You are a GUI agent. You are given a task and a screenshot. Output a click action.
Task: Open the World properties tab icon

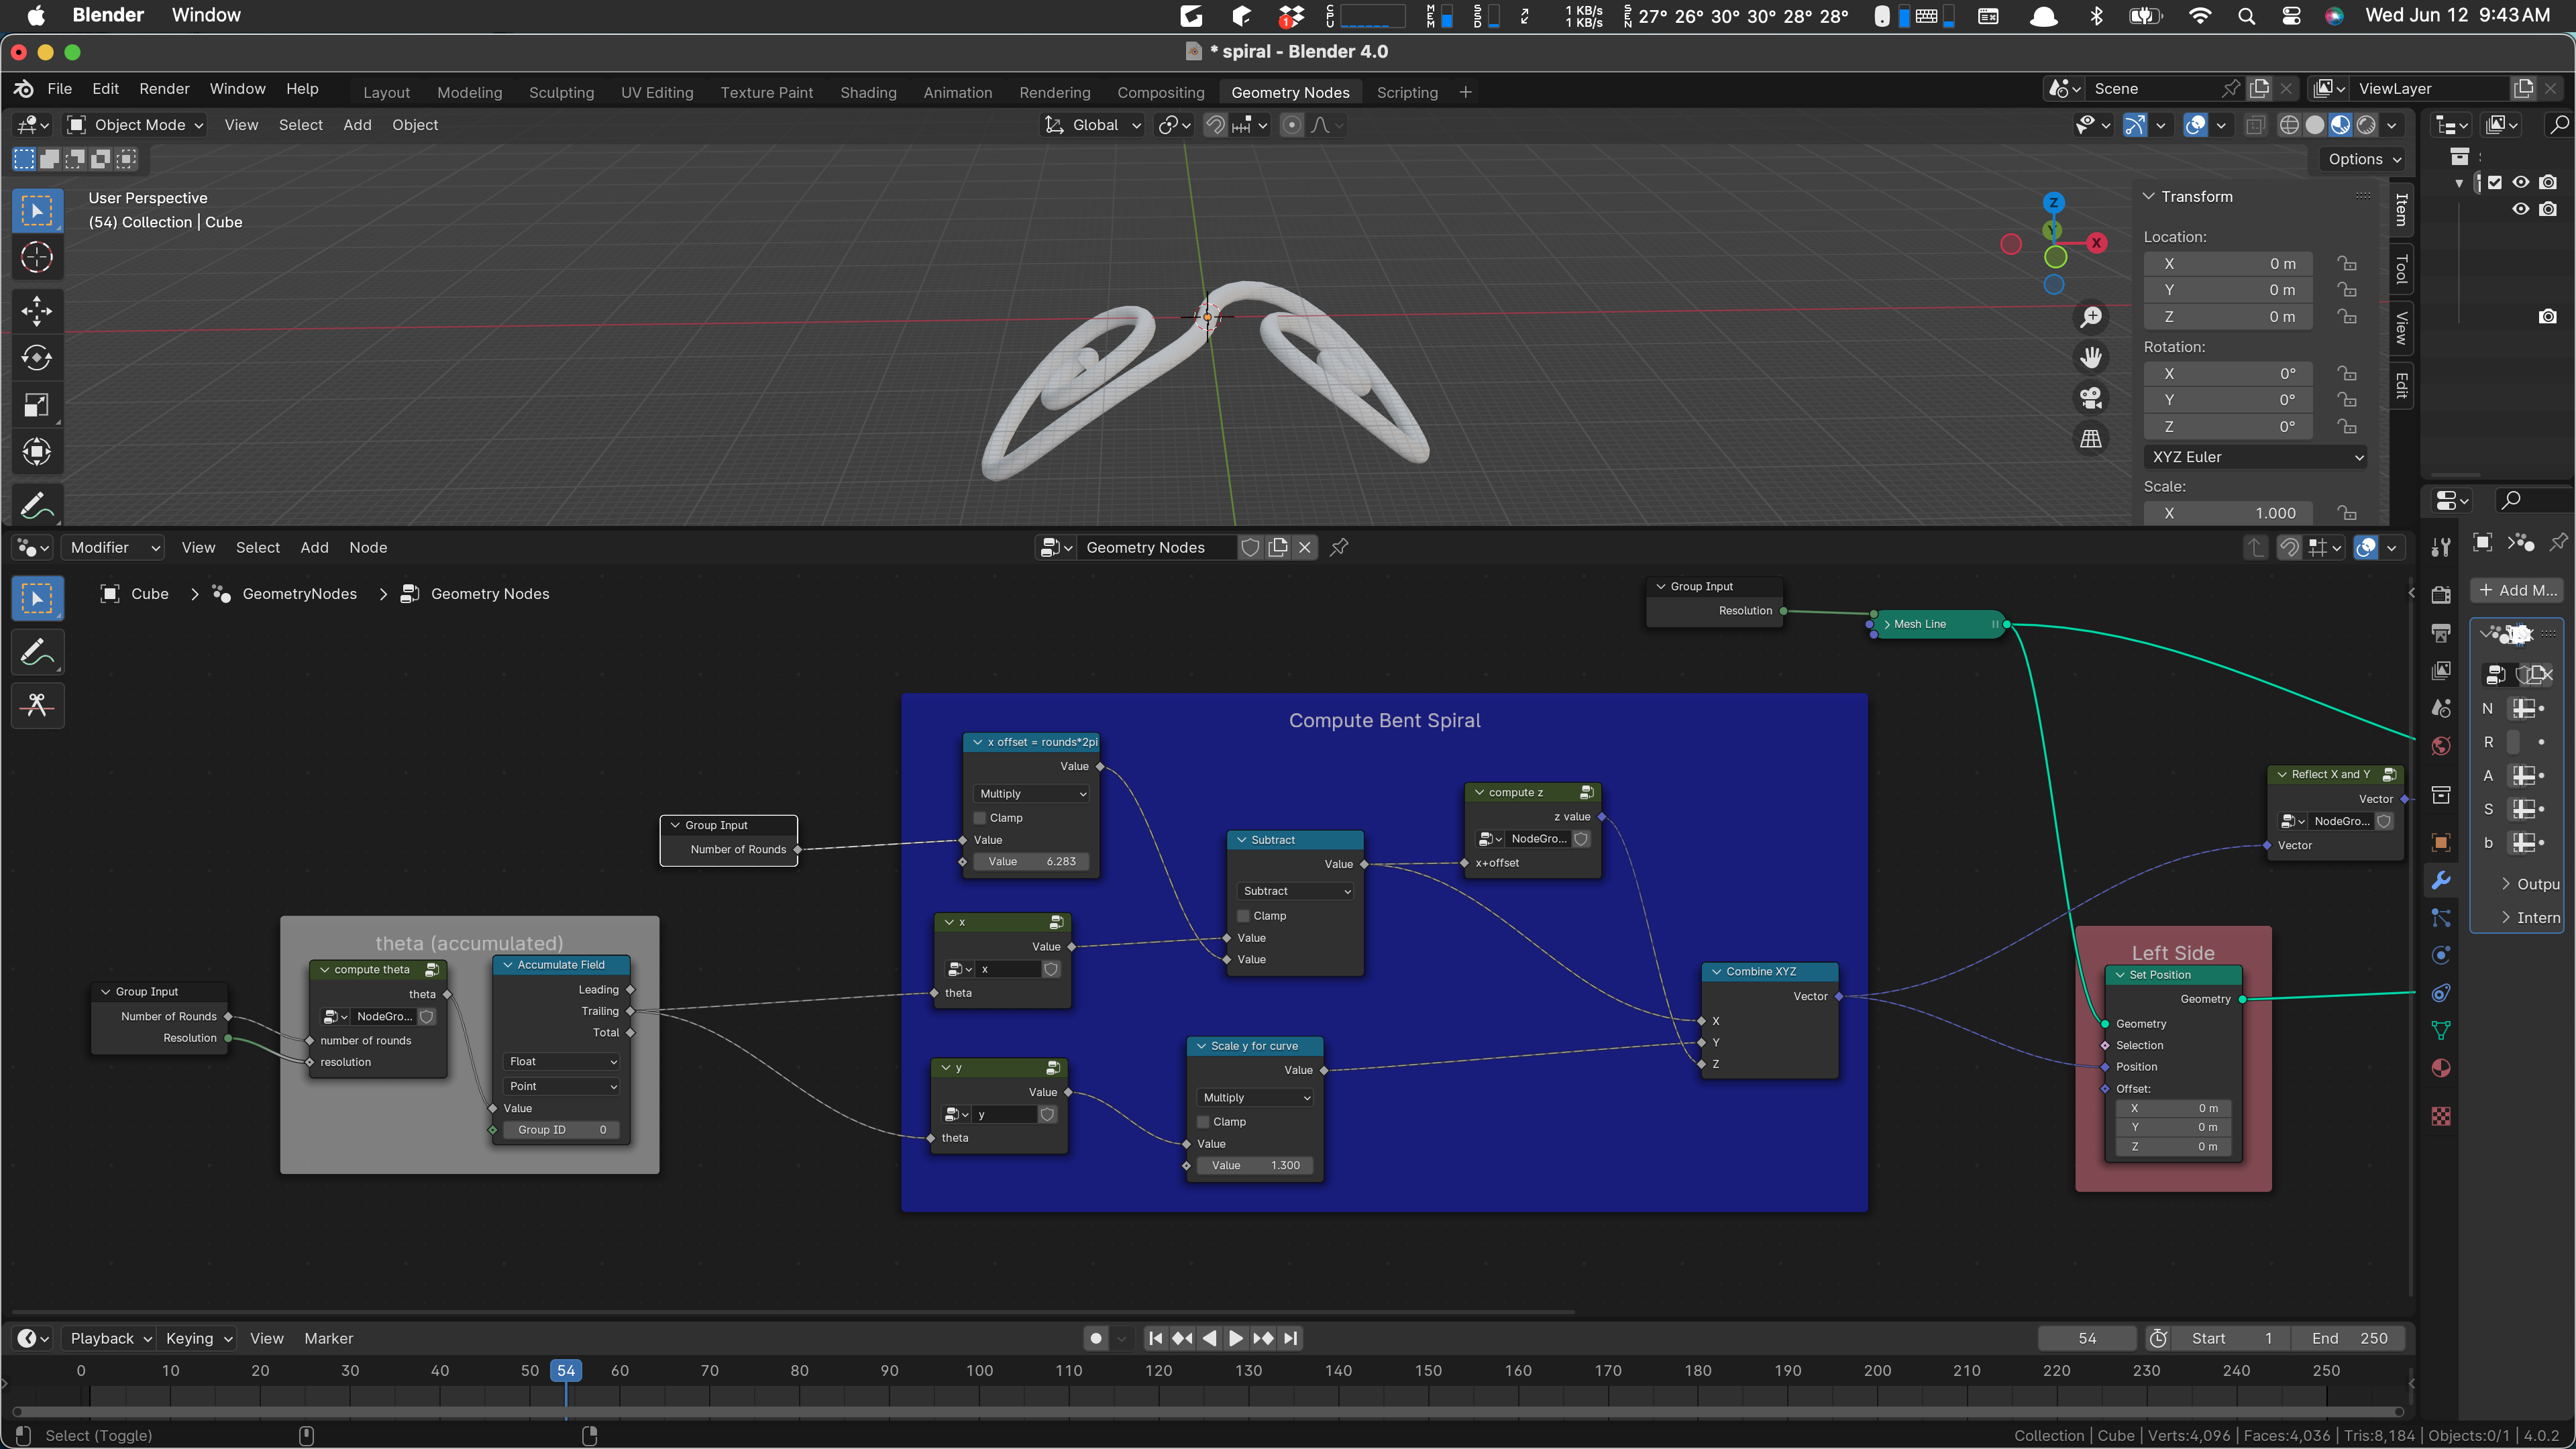pyautogui.click(x=2441, y=746)
